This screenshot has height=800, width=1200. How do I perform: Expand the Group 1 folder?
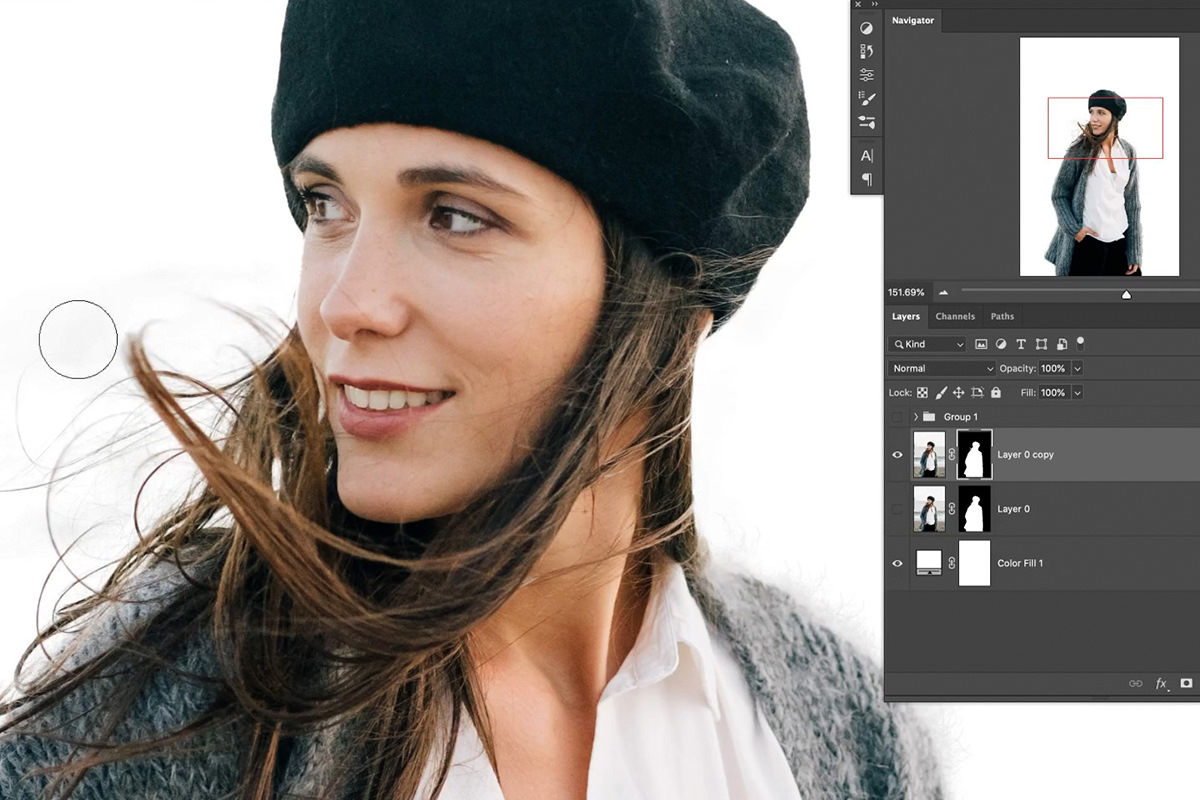[x=917, y=416]
